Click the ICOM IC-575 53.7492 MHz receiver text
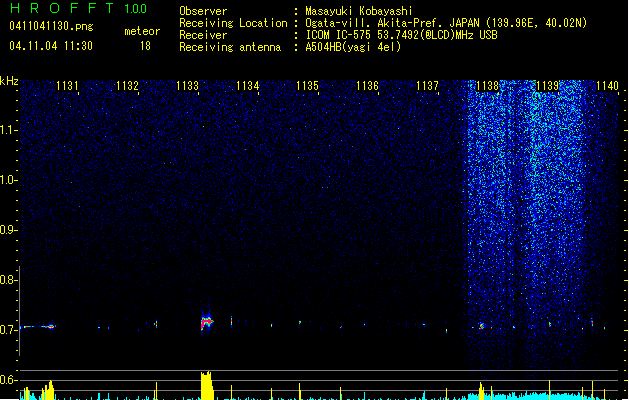Image resolution: width=629 pixels, height=400 pixels. (x=401, y=35)
